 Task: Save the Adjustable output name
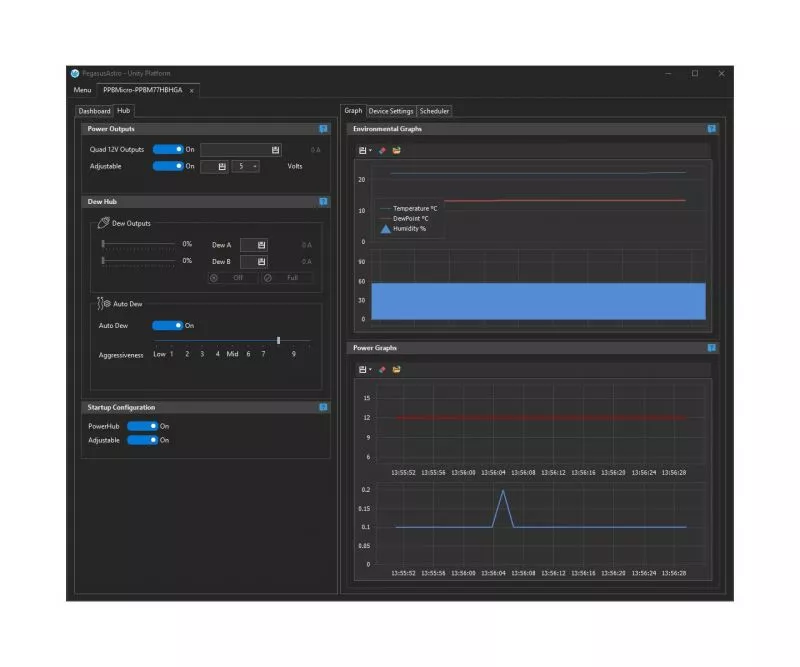click(x=222, y=166)
